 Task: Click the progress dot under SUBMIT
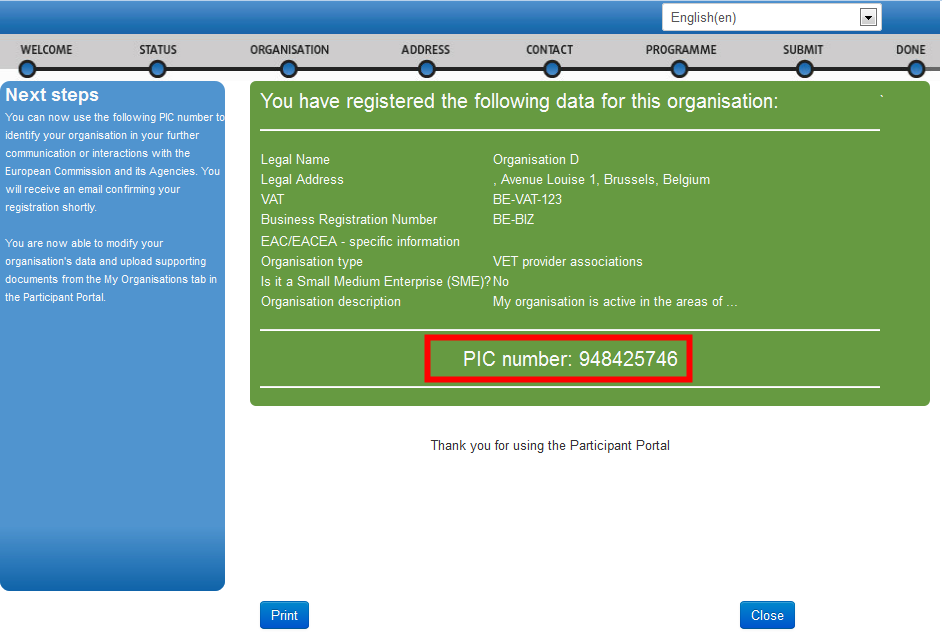804,70
